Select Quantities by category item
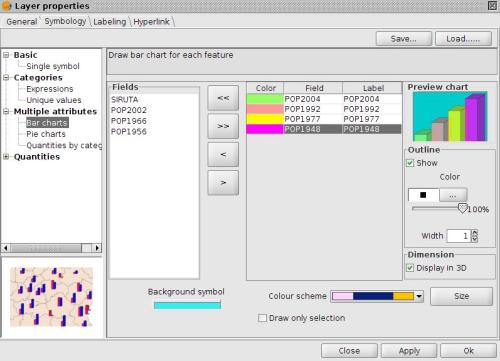Viewport: 500px width, 361px height. [x=64, y=145]
